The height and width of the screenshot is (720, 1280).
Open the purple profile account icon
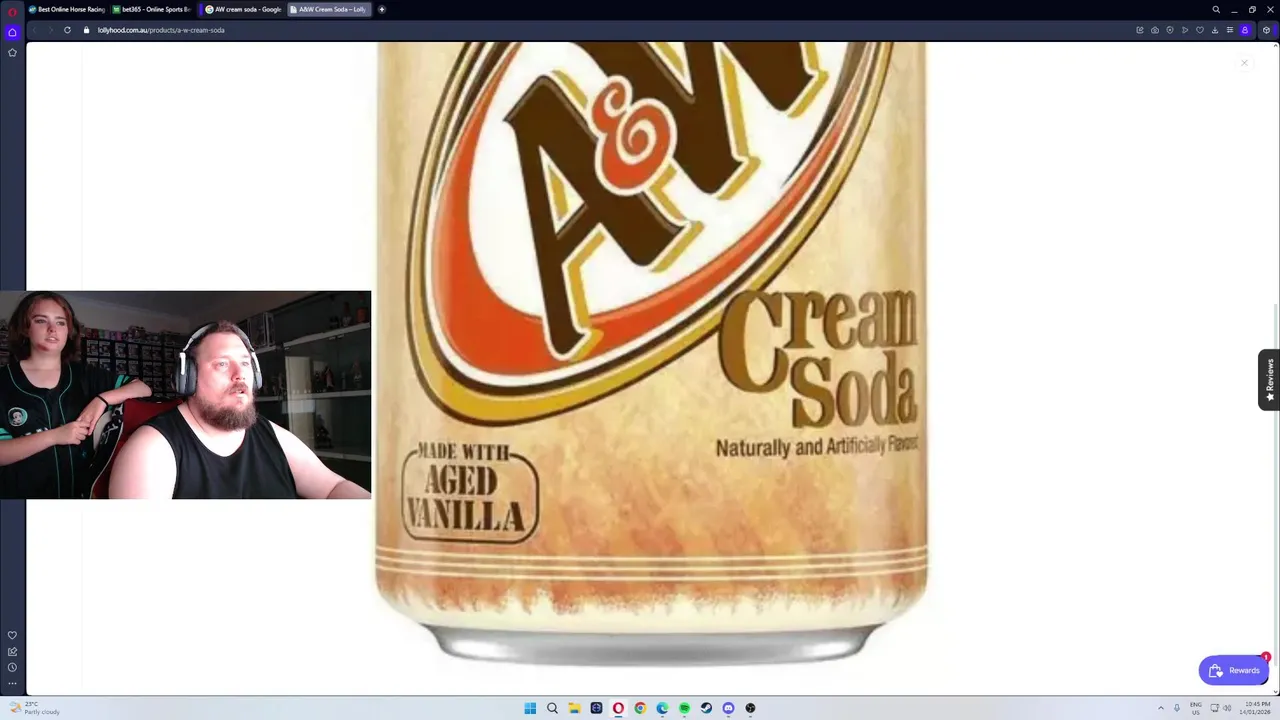point(1245,30)
